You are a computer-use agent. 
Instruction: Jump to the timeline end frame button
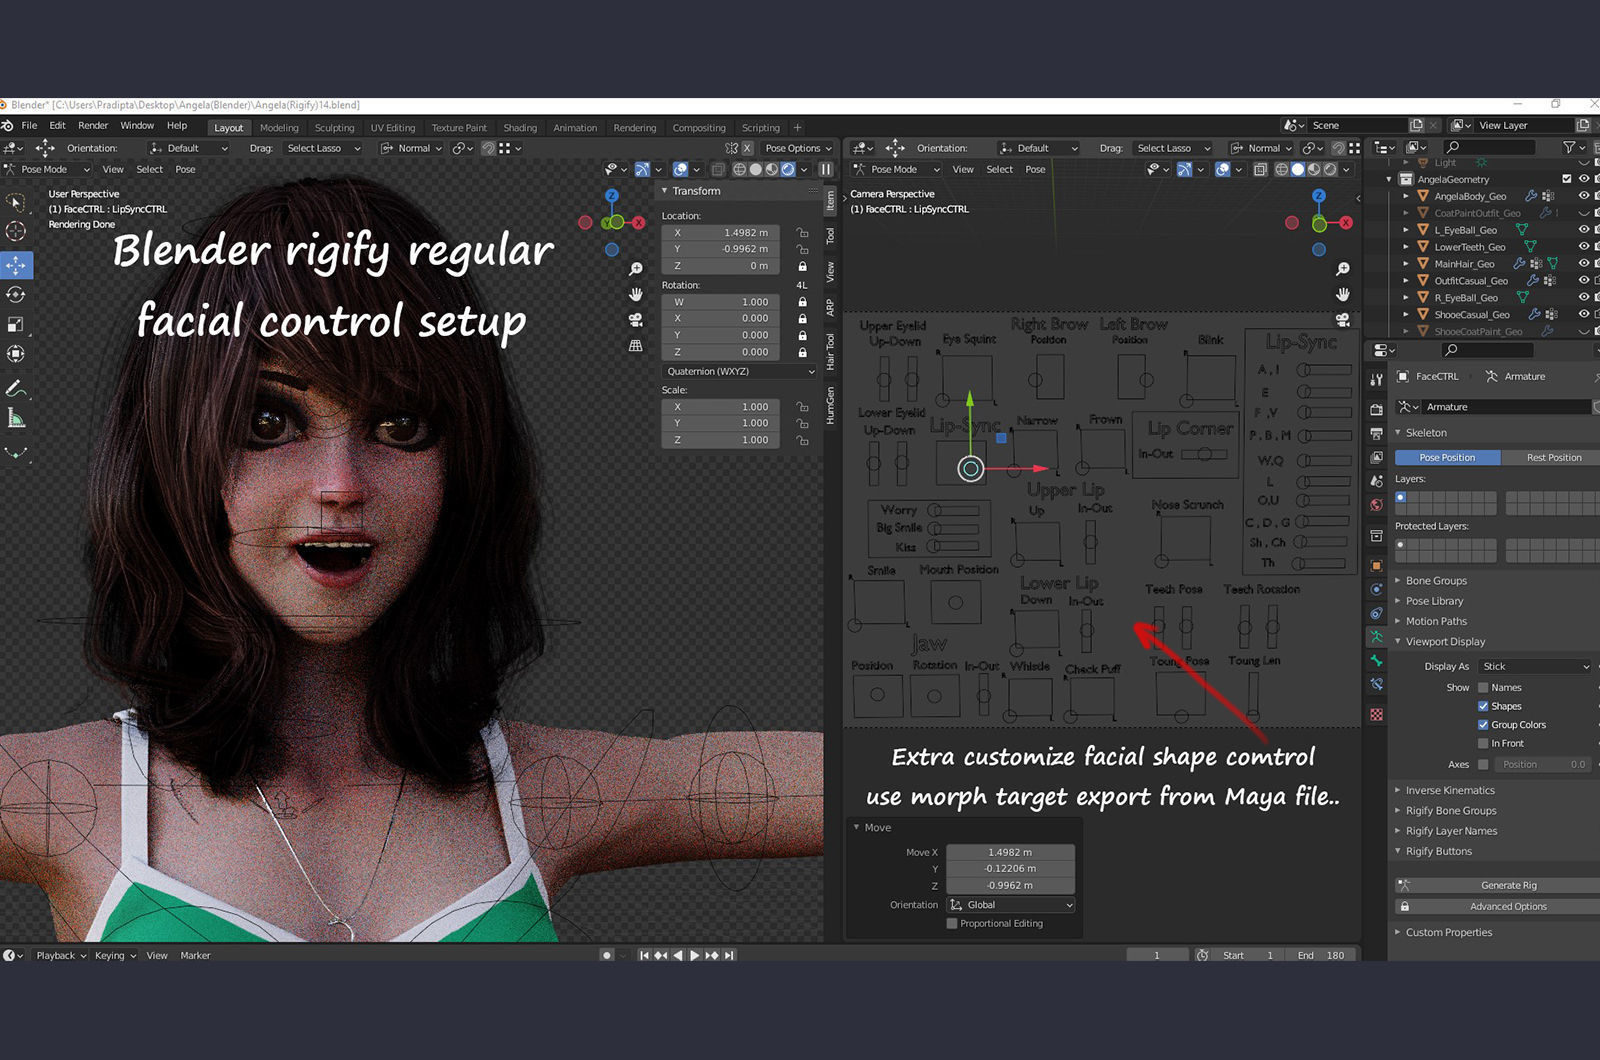[x=730, y=956]
